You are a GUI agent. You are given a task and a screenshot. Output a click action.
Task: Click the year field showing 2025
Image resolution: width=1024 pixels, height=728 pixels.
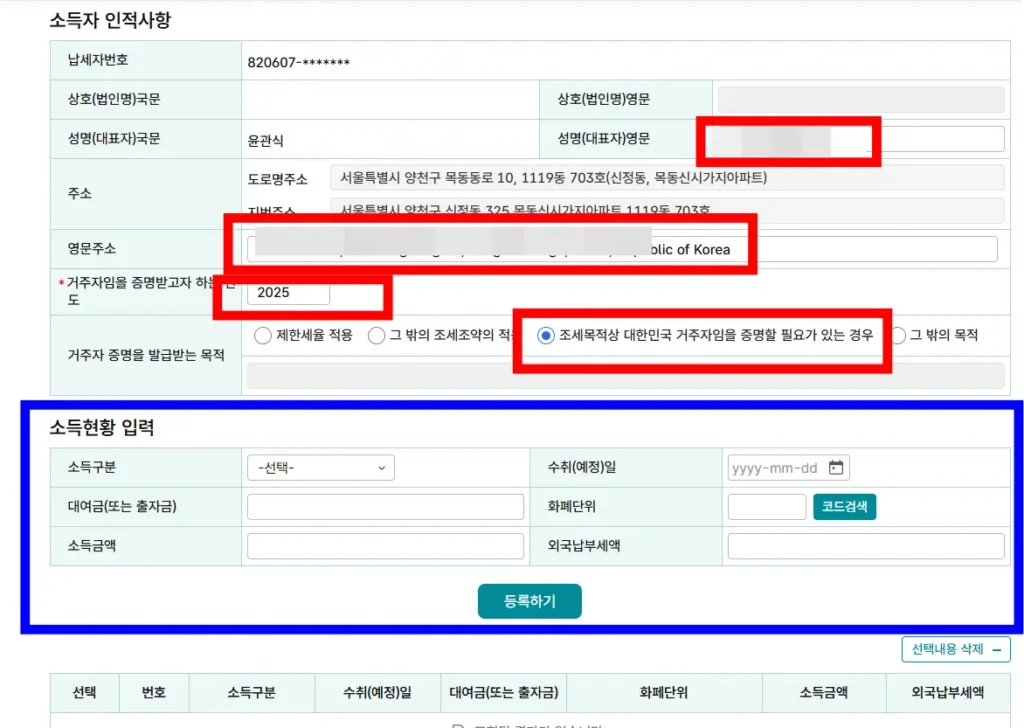pyautogui.click(x=289, y=293)
